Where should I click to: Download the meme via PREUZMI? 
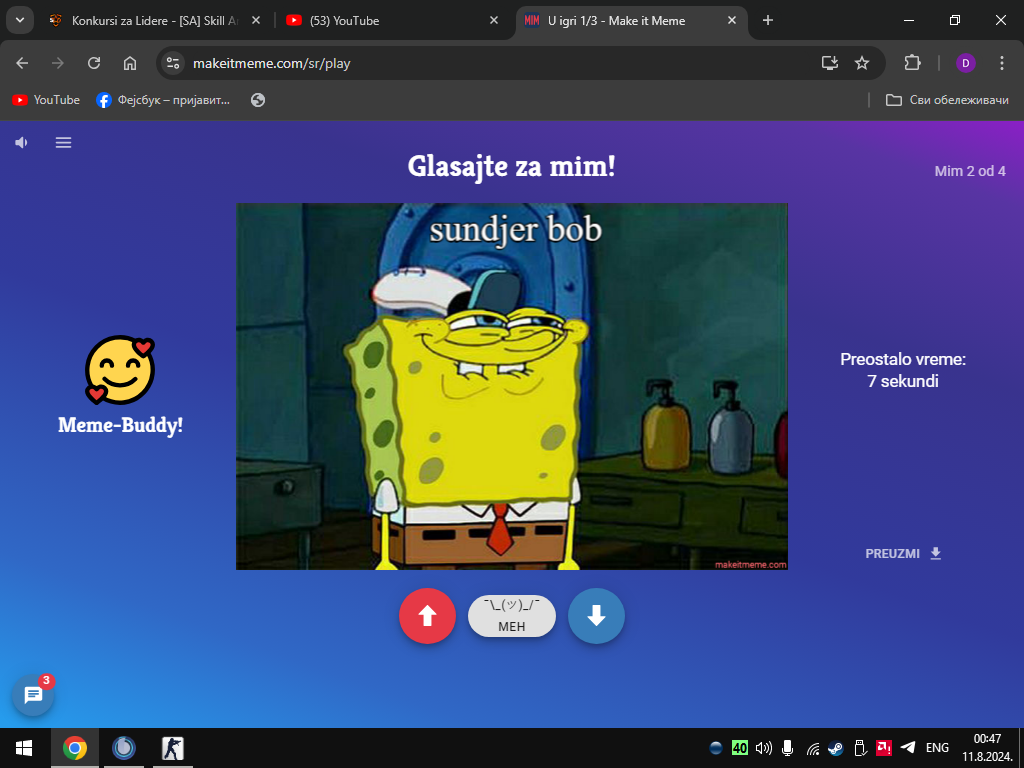tap(904, 553)
